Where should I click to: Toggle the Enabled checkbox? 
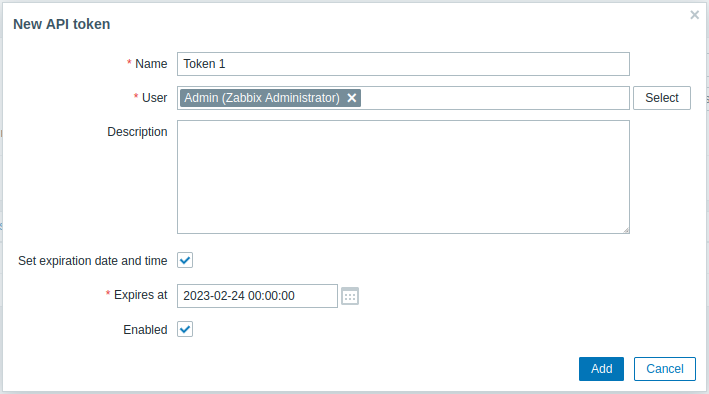pos(185,329)
